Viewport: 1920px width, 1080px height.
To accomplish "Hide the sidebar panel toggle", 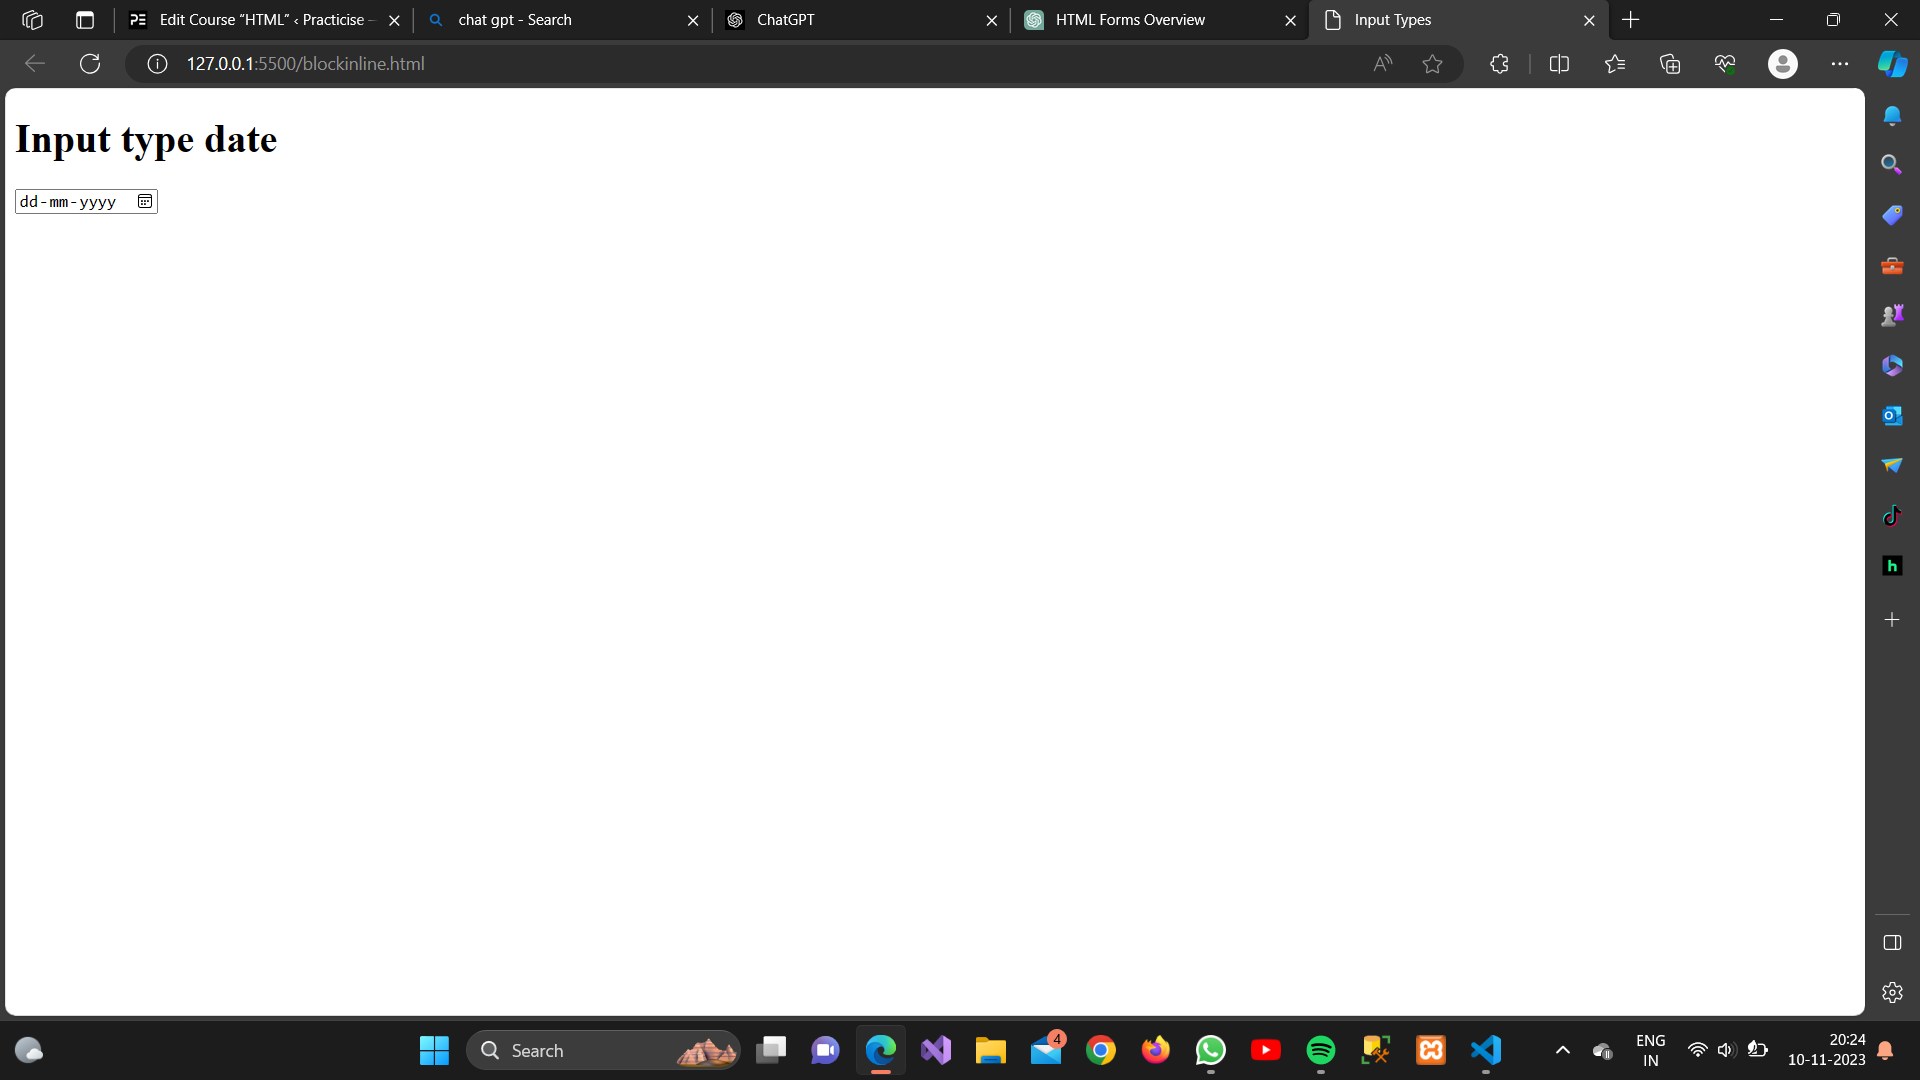I will [1892, 943].
